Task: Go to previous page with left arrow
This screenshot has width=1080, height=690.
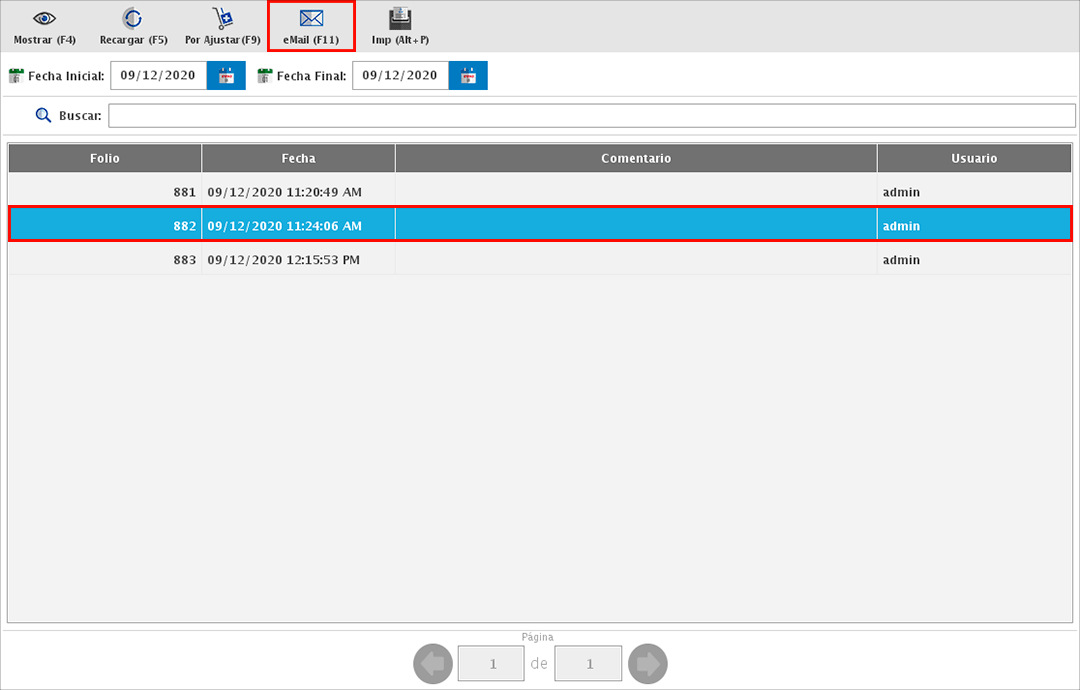Action: [433, 663]
